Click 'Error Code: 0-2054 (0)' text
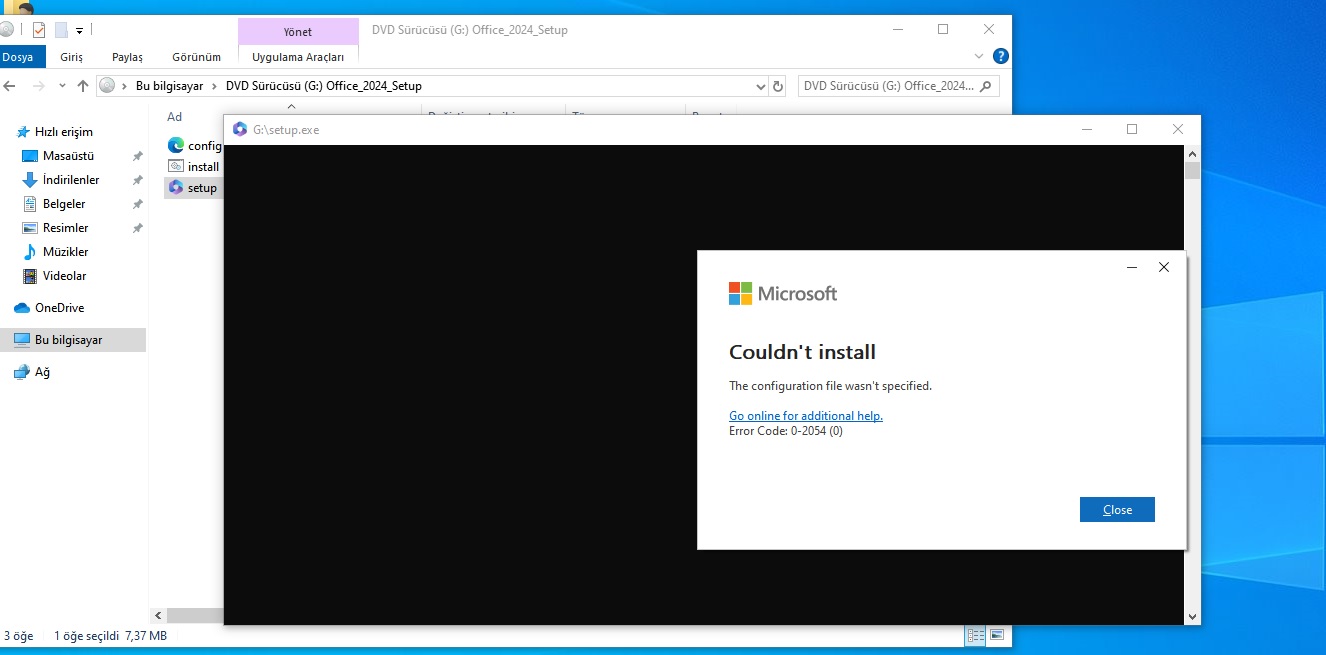This screenshot has height=655, width=1326. click(786, 431)
